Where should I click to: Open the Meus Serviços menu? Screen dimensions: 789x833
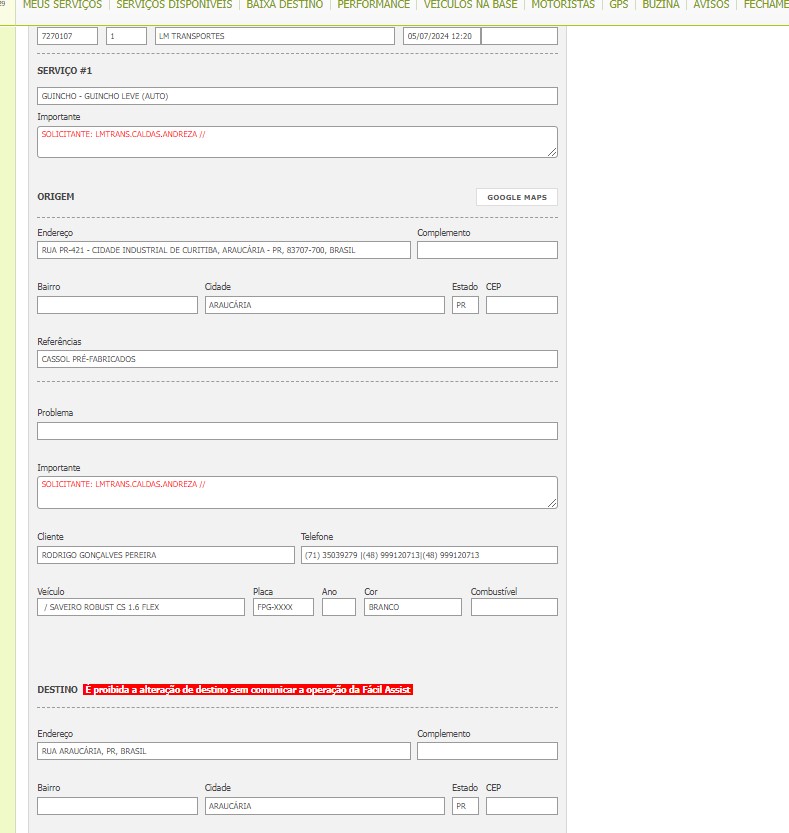pos(62,5)
